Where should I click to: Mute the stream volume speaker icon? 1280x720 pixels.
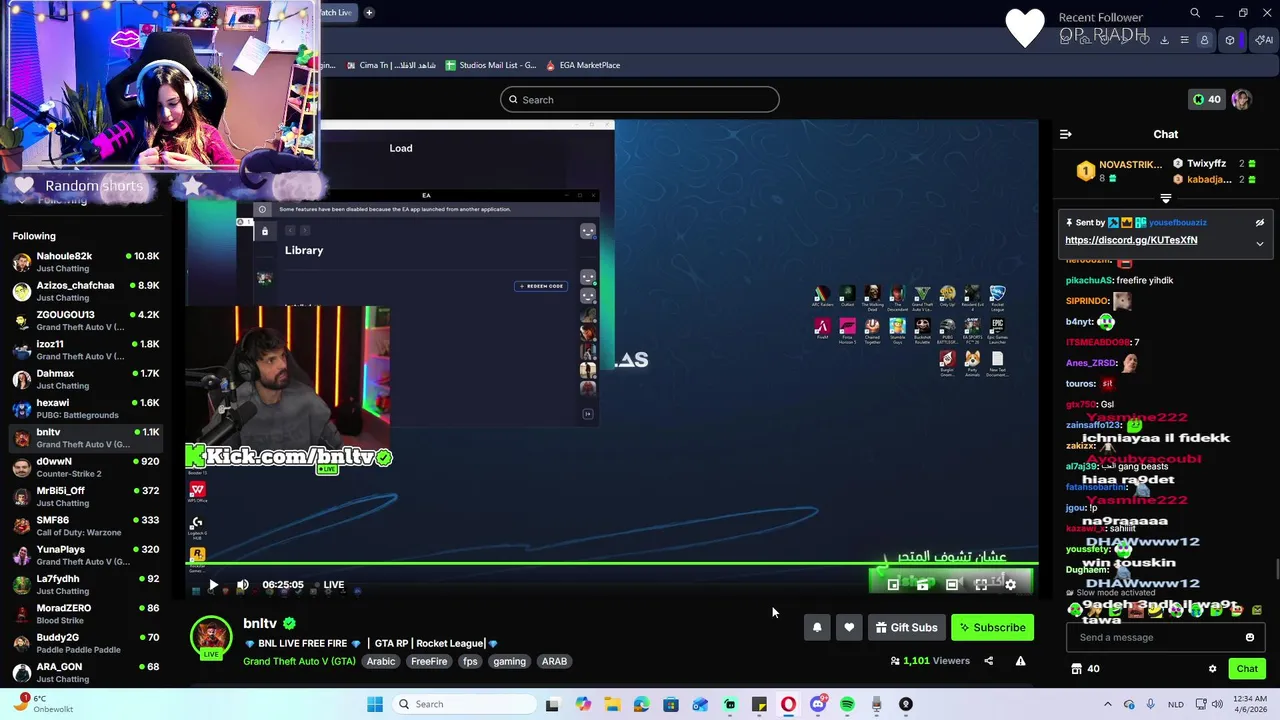pyautogui.click(x=243, y=585)
